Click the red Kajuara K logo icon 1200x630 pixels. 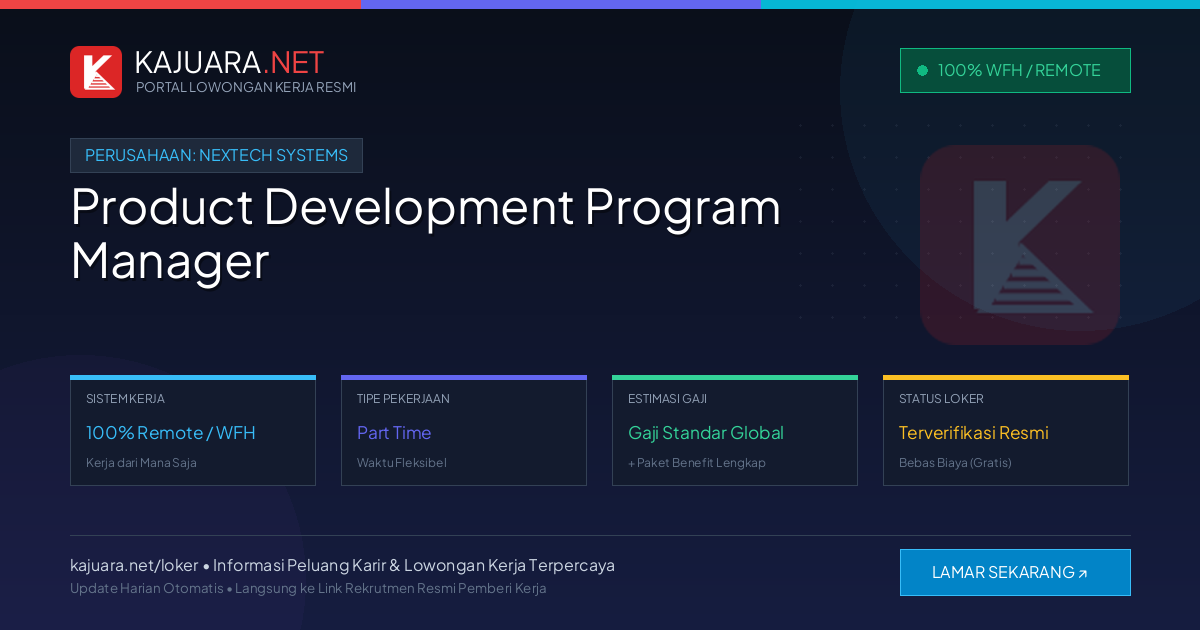tap(96, 72)
